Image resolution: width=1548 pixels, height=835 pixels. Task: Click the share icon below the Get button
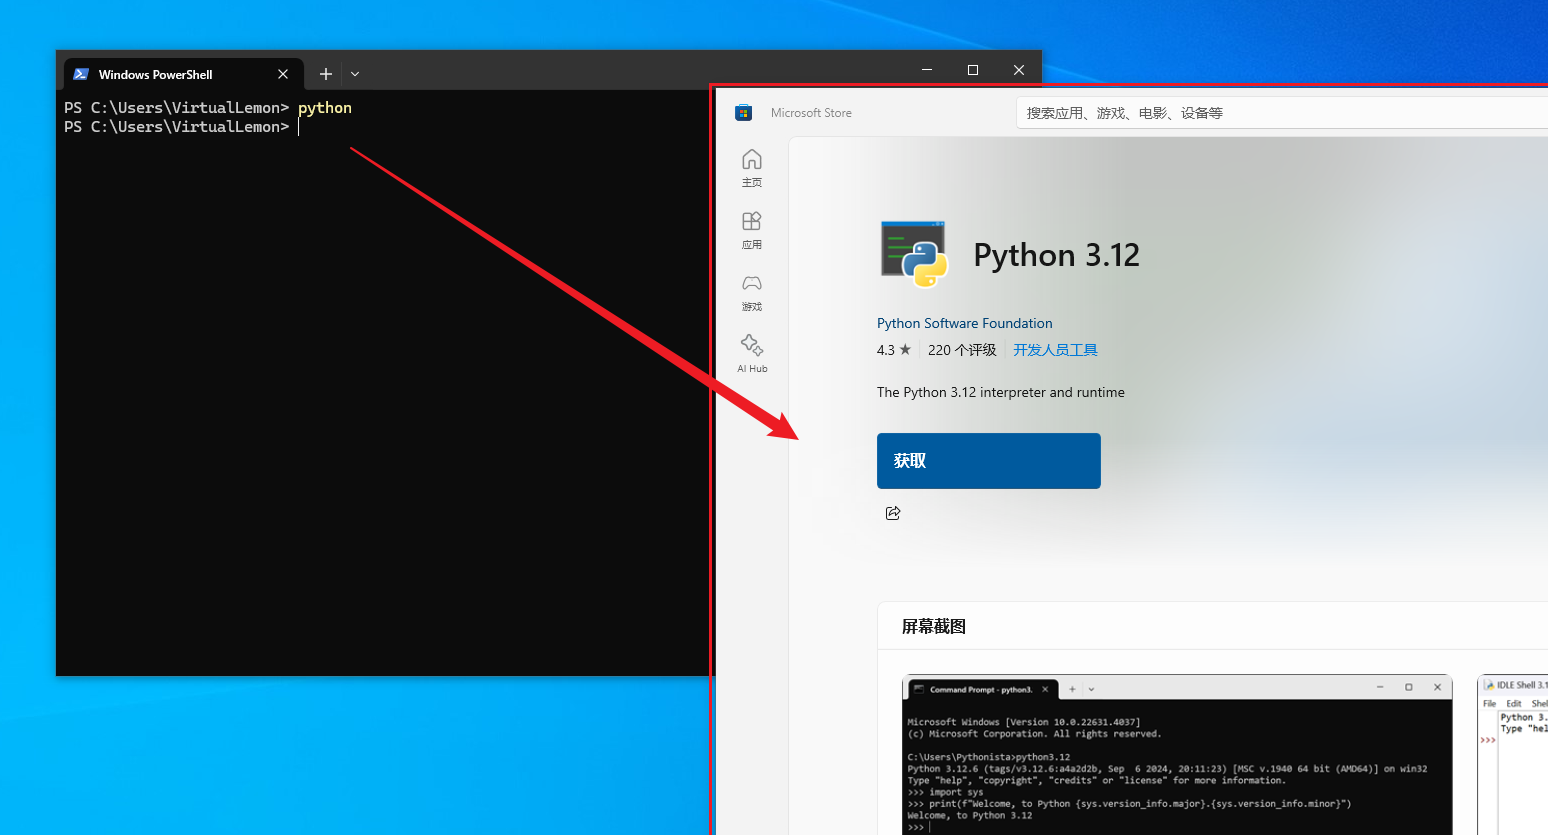click(x=893, y=513)
